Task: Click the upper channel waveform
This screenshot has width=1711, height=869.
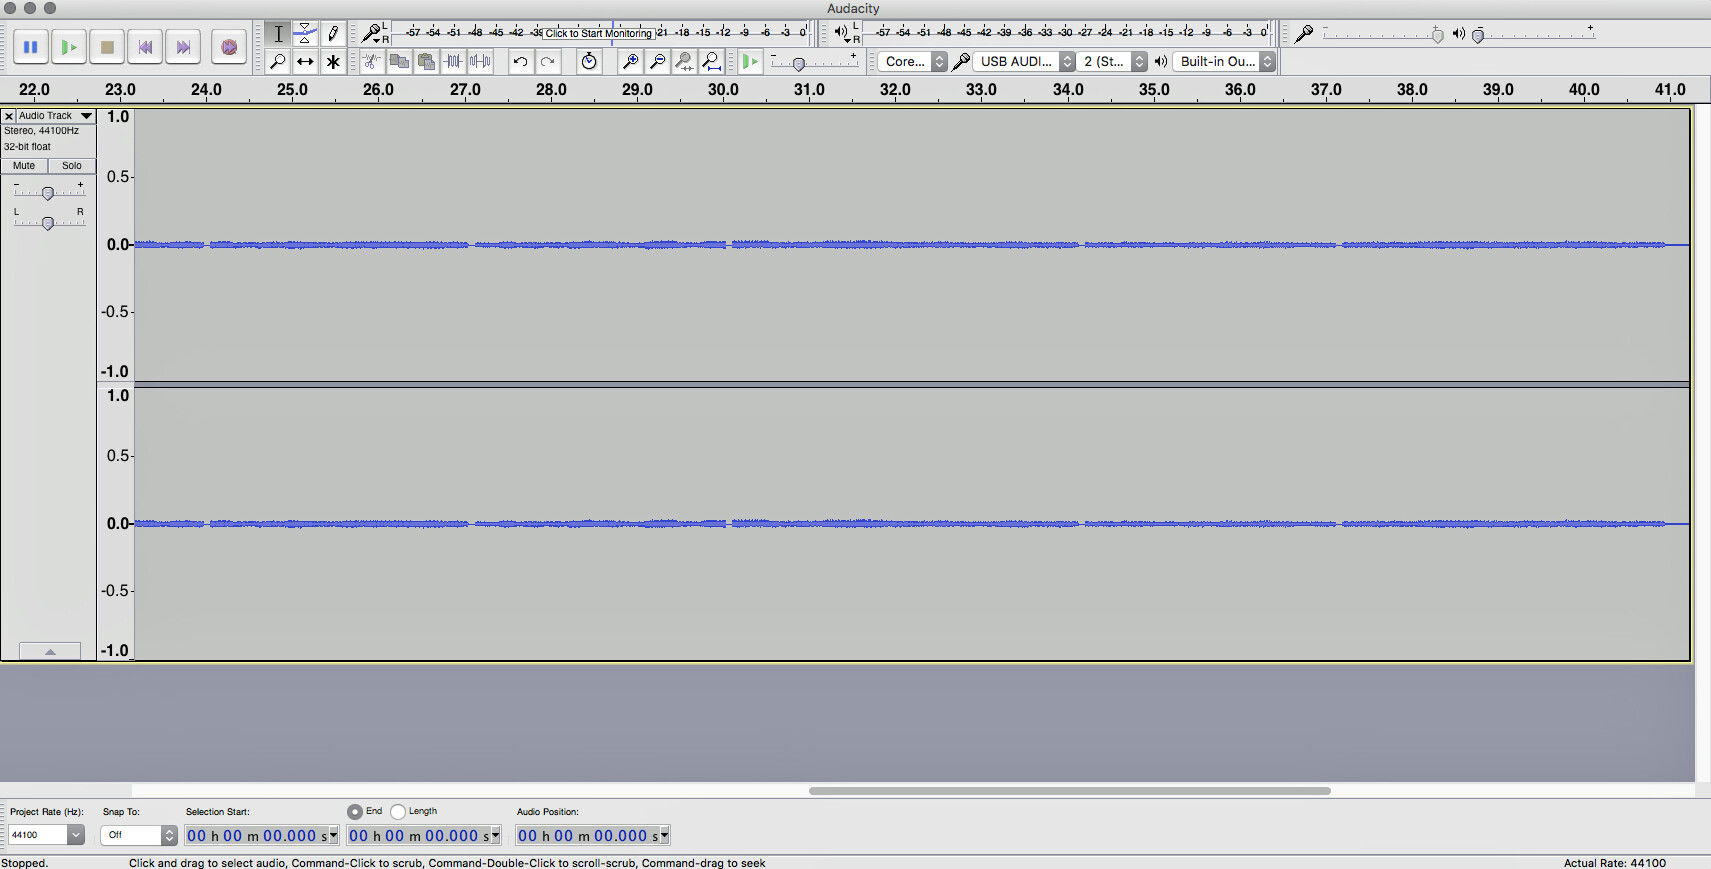Action: [x=912, y=244]
